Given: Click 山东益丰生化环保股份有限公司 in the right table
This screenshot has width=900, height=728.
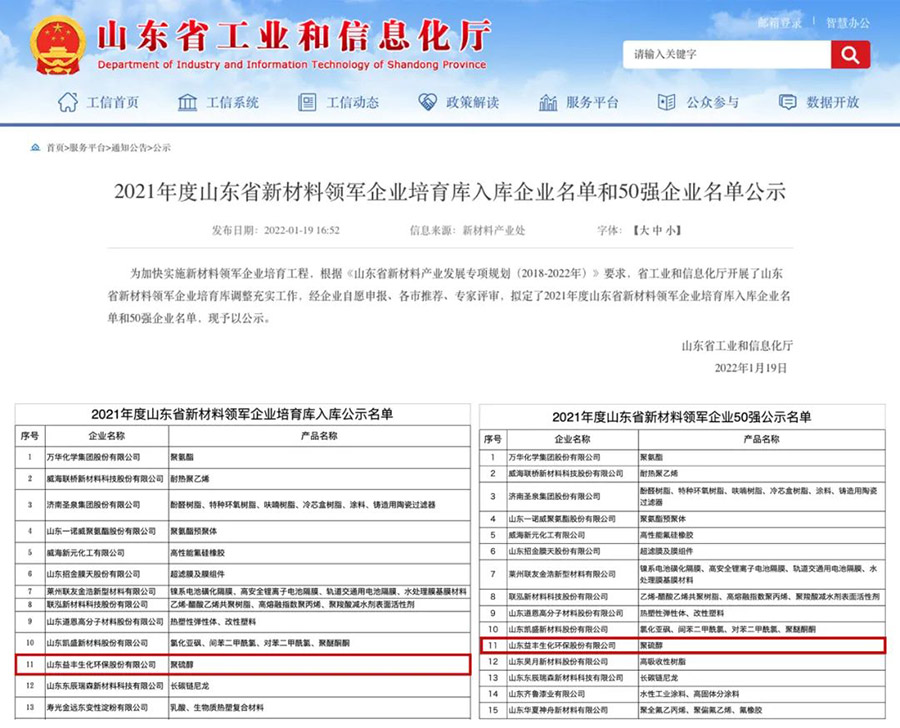Looking at the screenshot, I should point(562,645).
